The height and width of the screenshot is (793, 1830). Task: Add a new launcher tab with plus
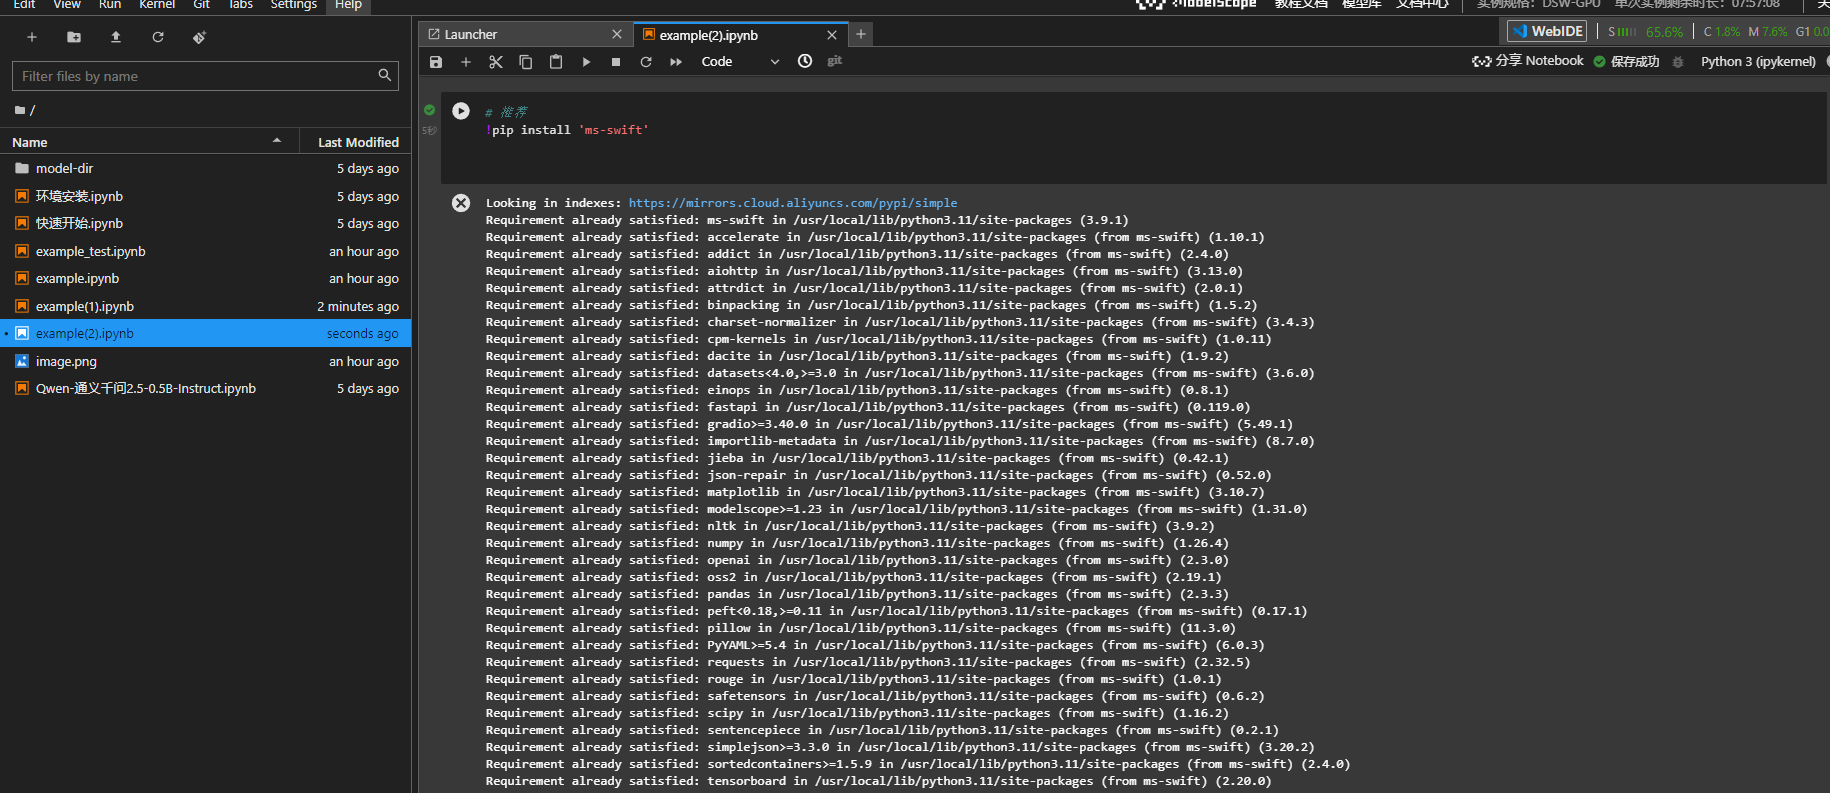coord(861,34)
